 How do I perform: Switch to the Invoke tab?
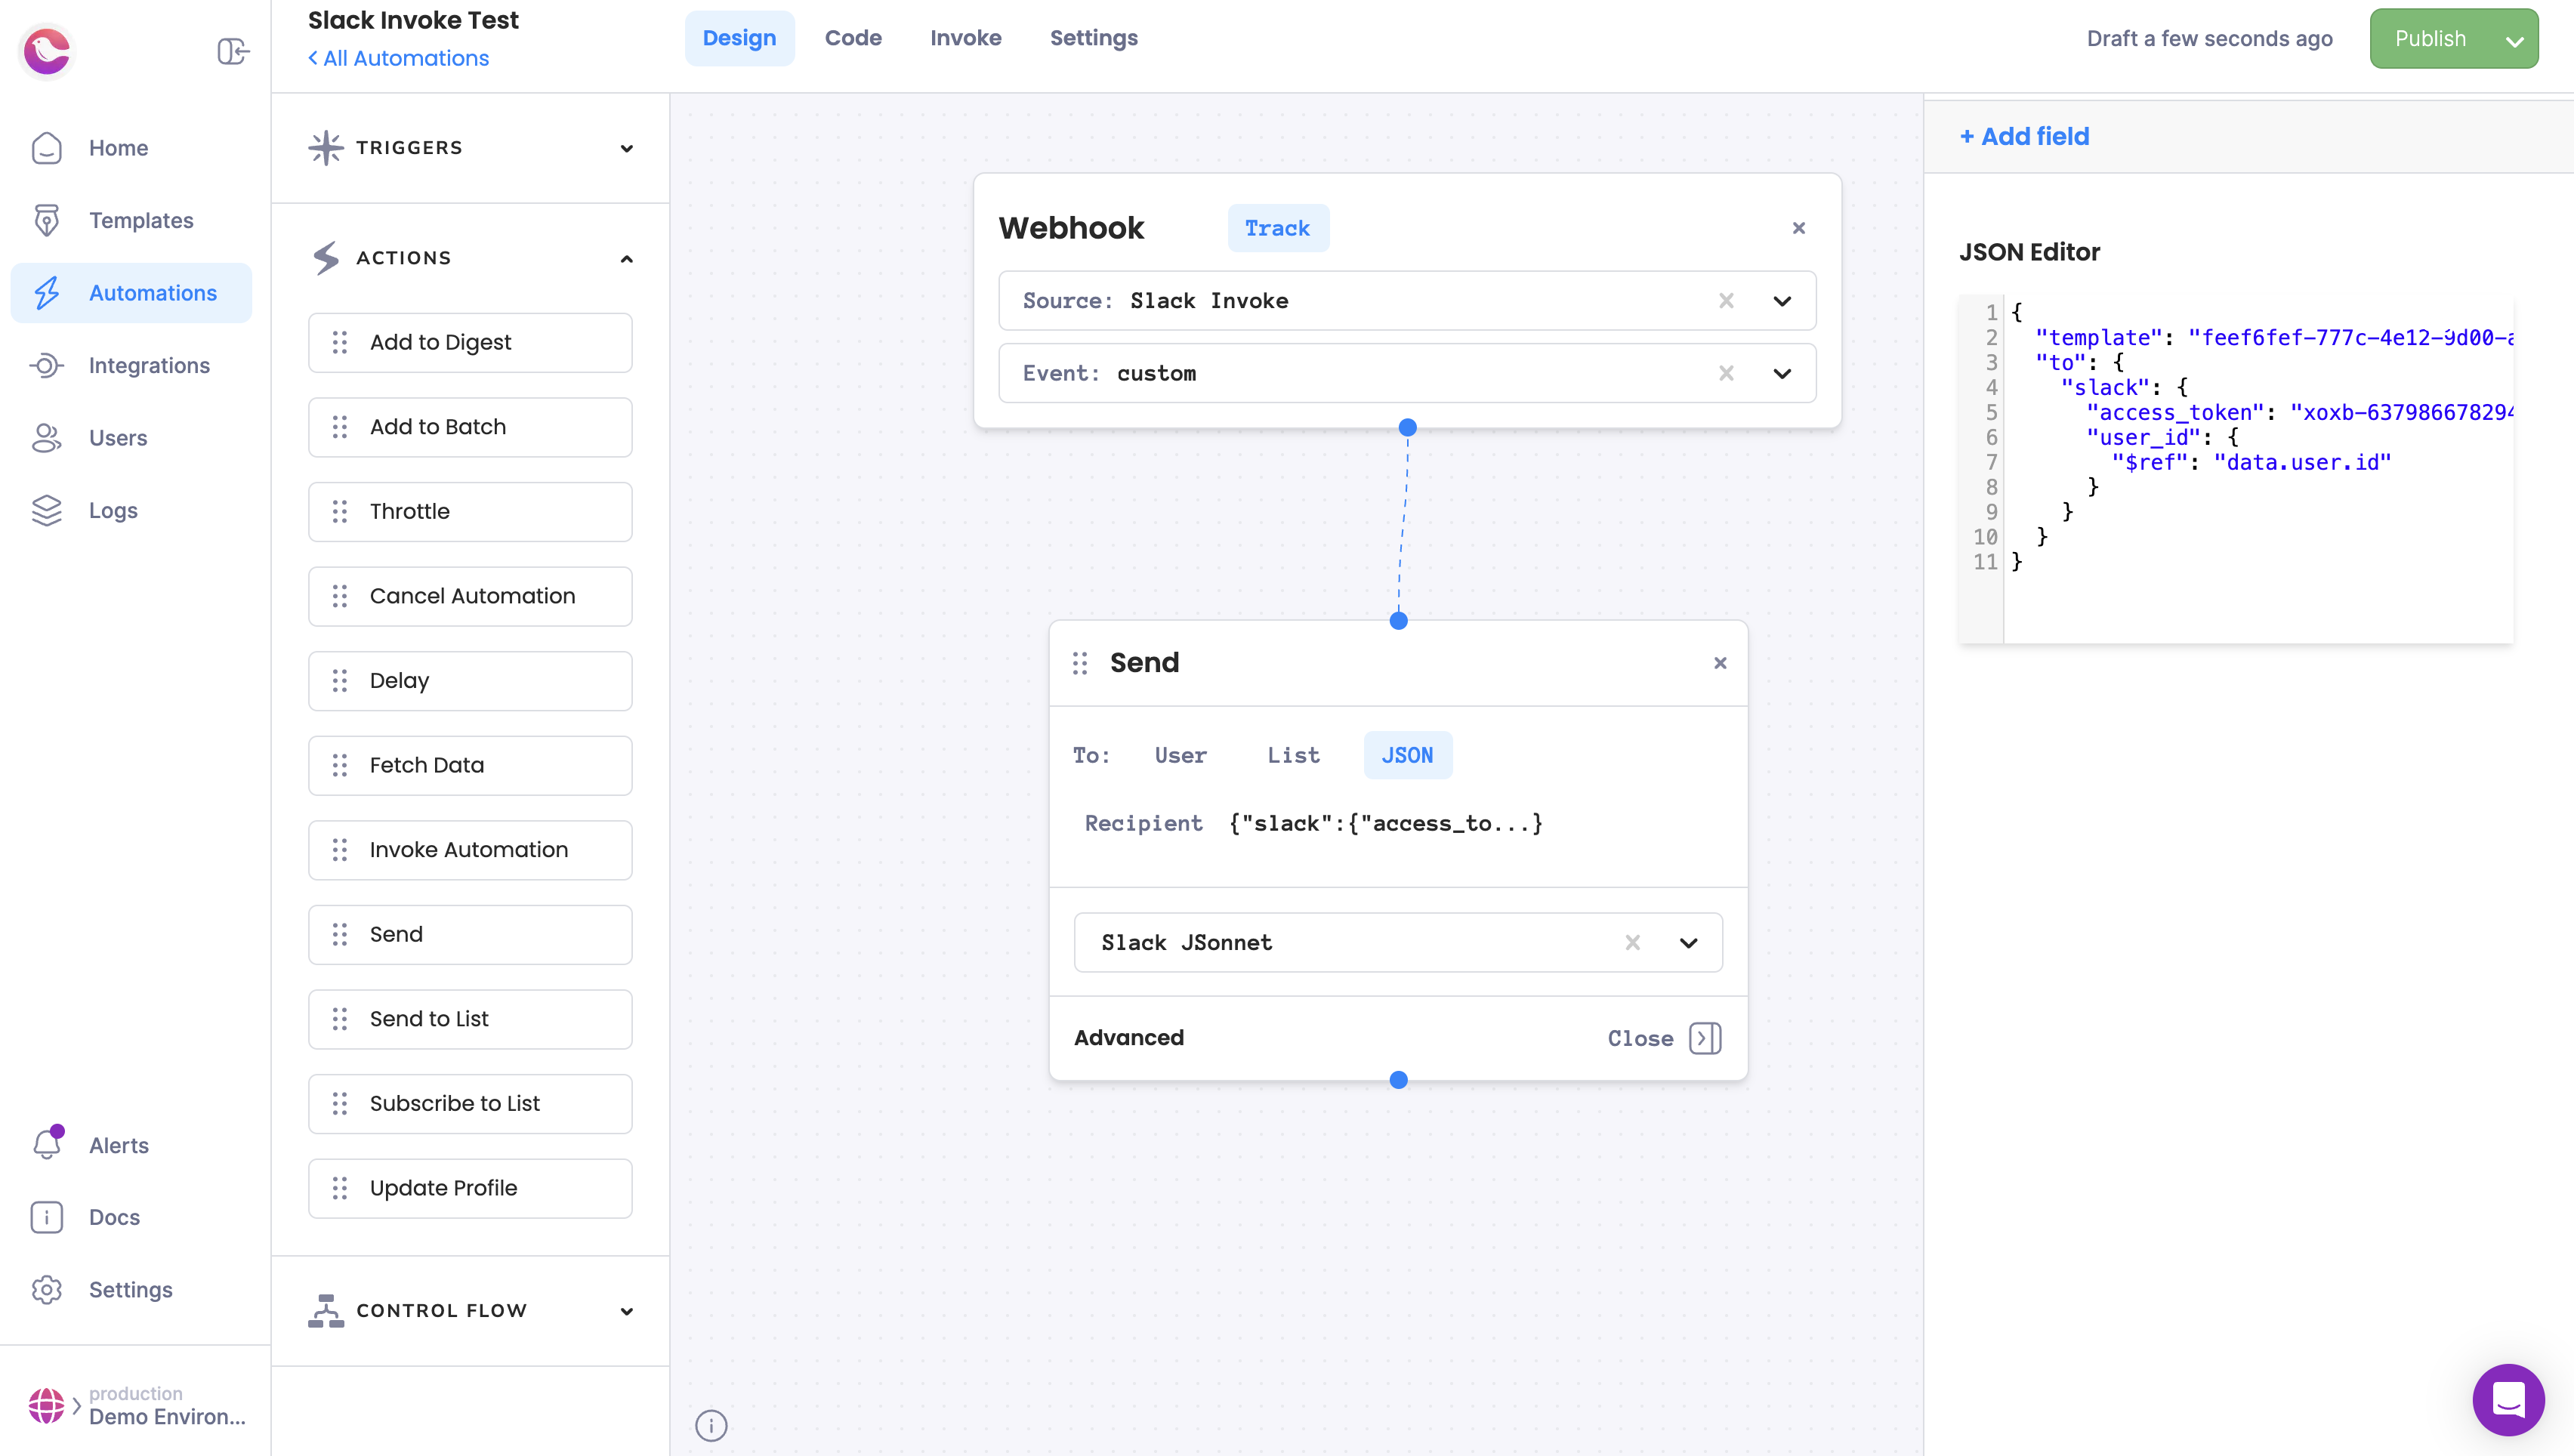965,38
